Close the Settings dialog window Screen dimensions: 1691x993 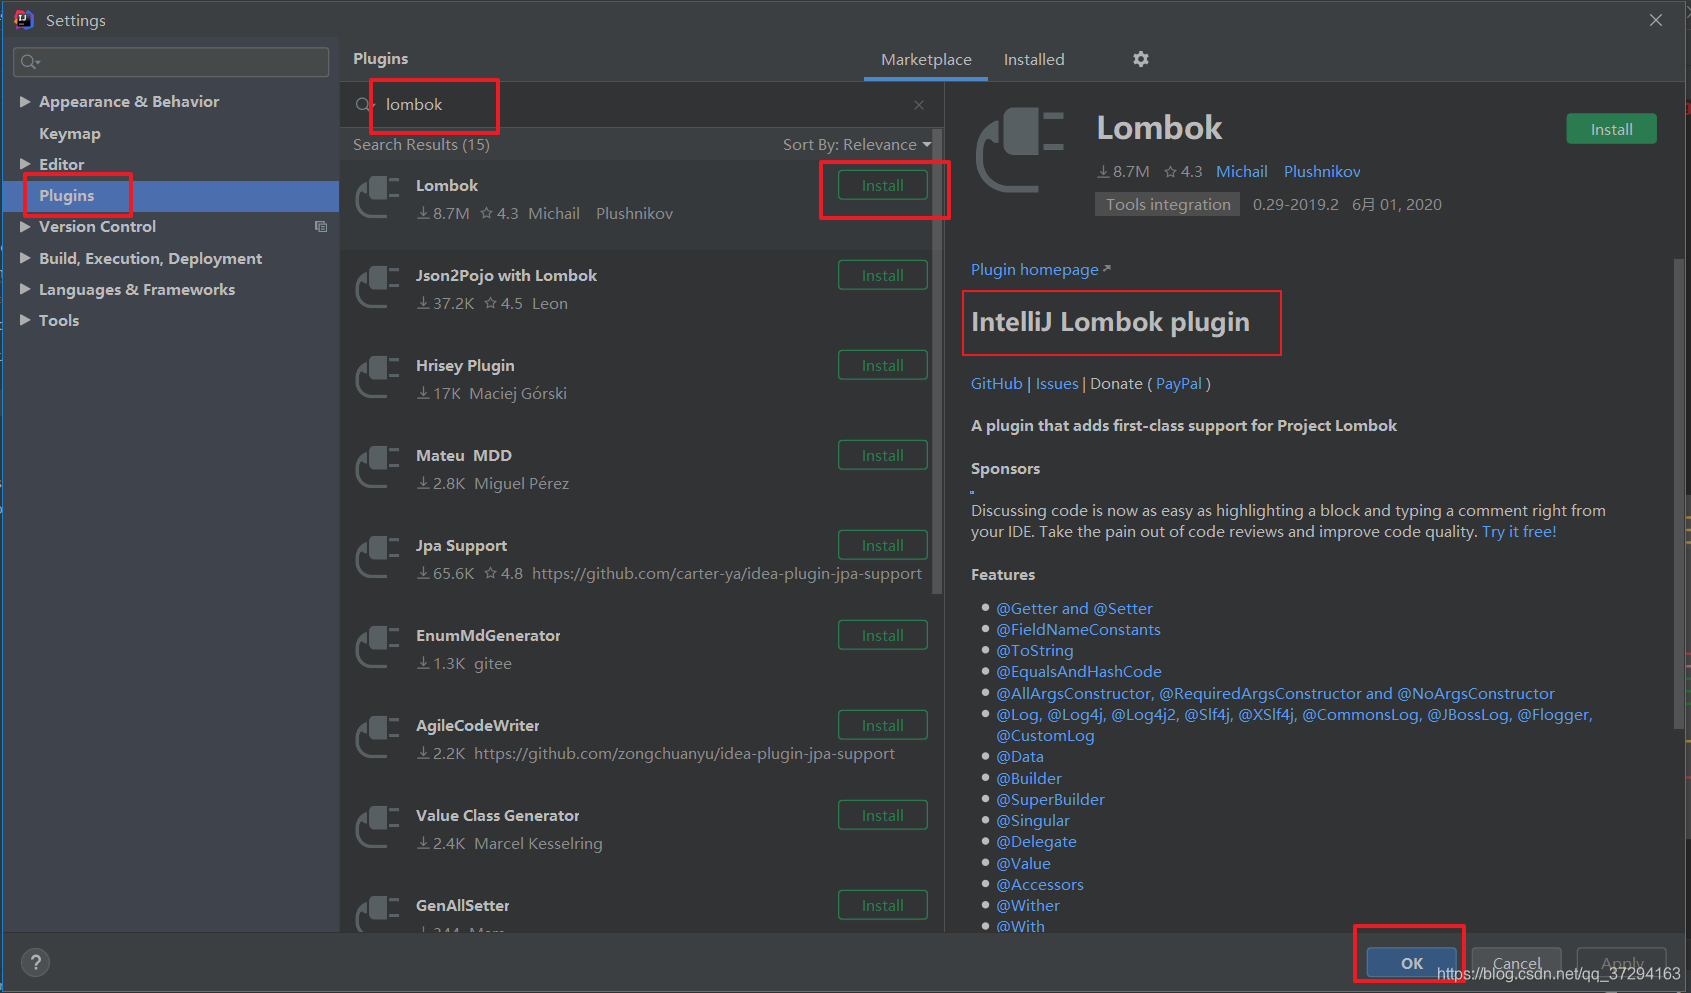coord(1656,20)
